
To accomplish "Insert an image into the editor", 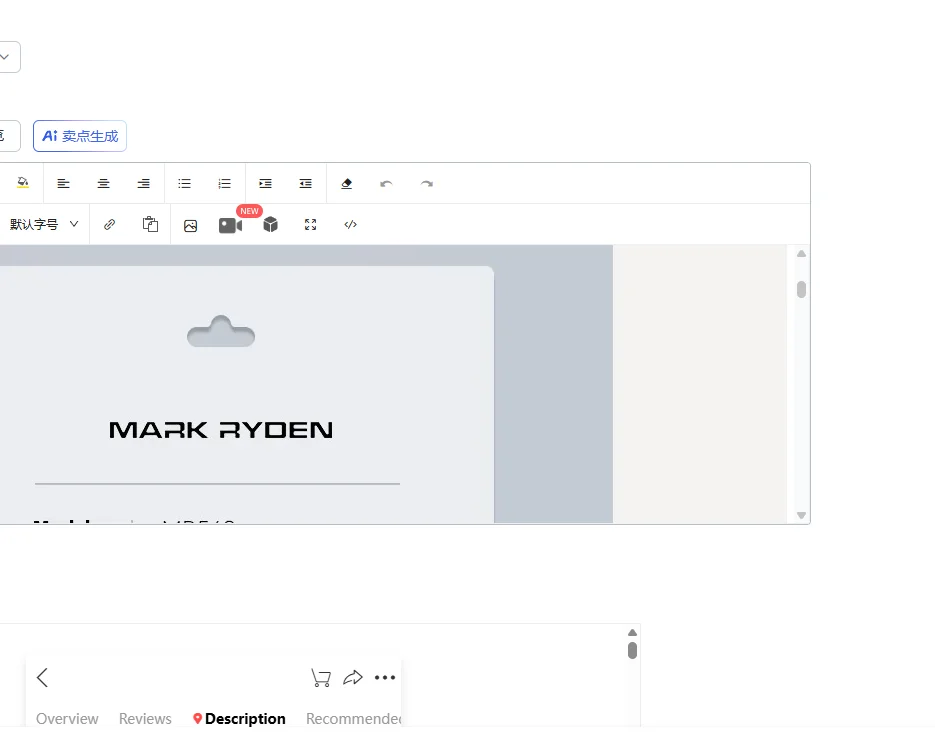I will tap(190, 225).
